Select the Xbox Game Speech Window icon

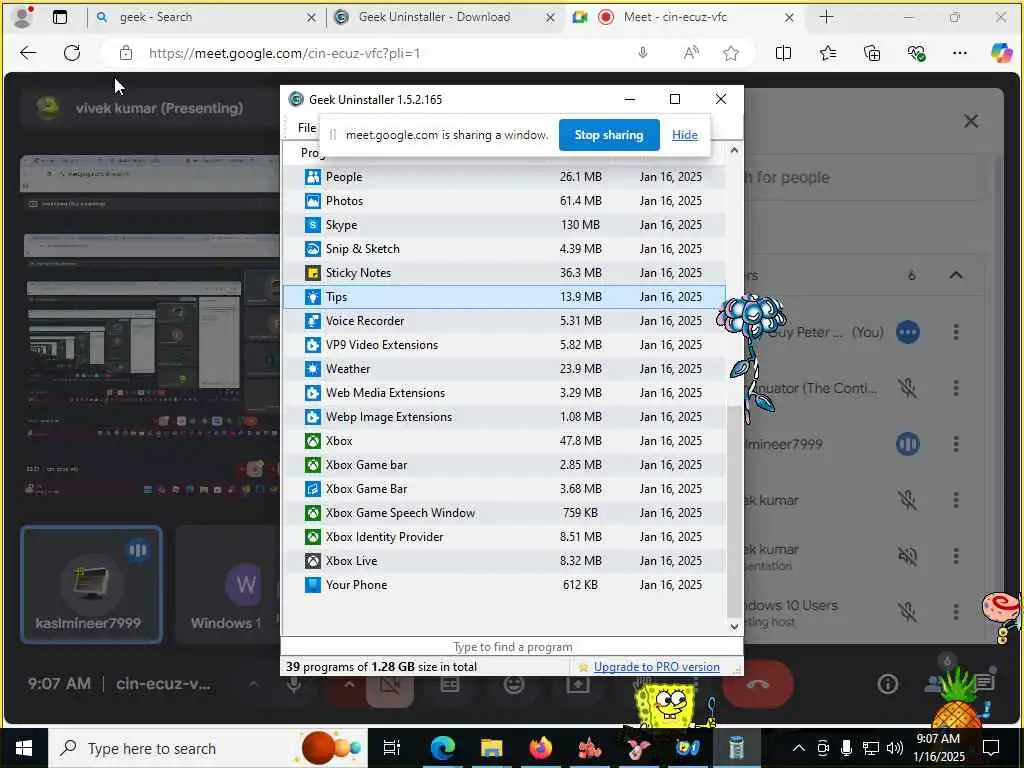pyautogui.click(x=313, y=513)
